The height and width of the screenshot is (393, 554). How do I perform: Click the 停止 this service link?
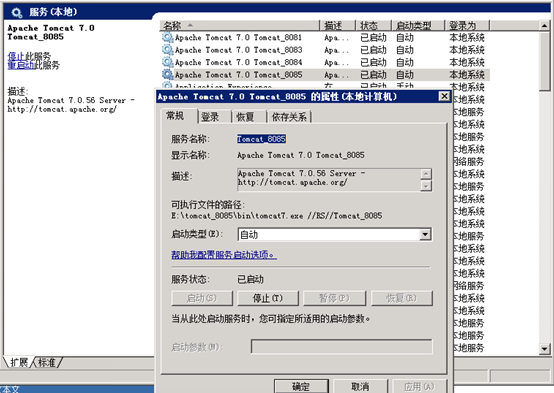point(16,56)
